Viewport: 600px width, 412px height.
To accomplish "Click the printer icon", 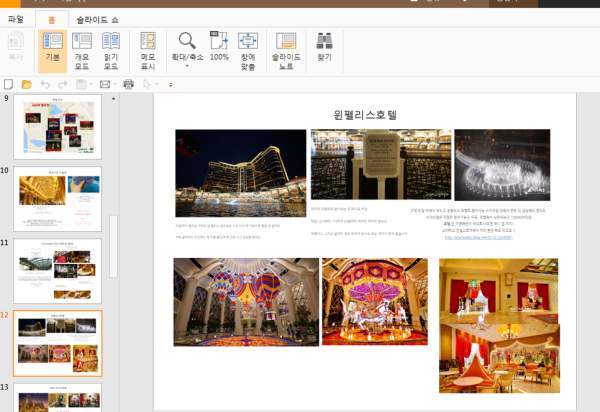I will pyautogui.click(x=129, y=84).
